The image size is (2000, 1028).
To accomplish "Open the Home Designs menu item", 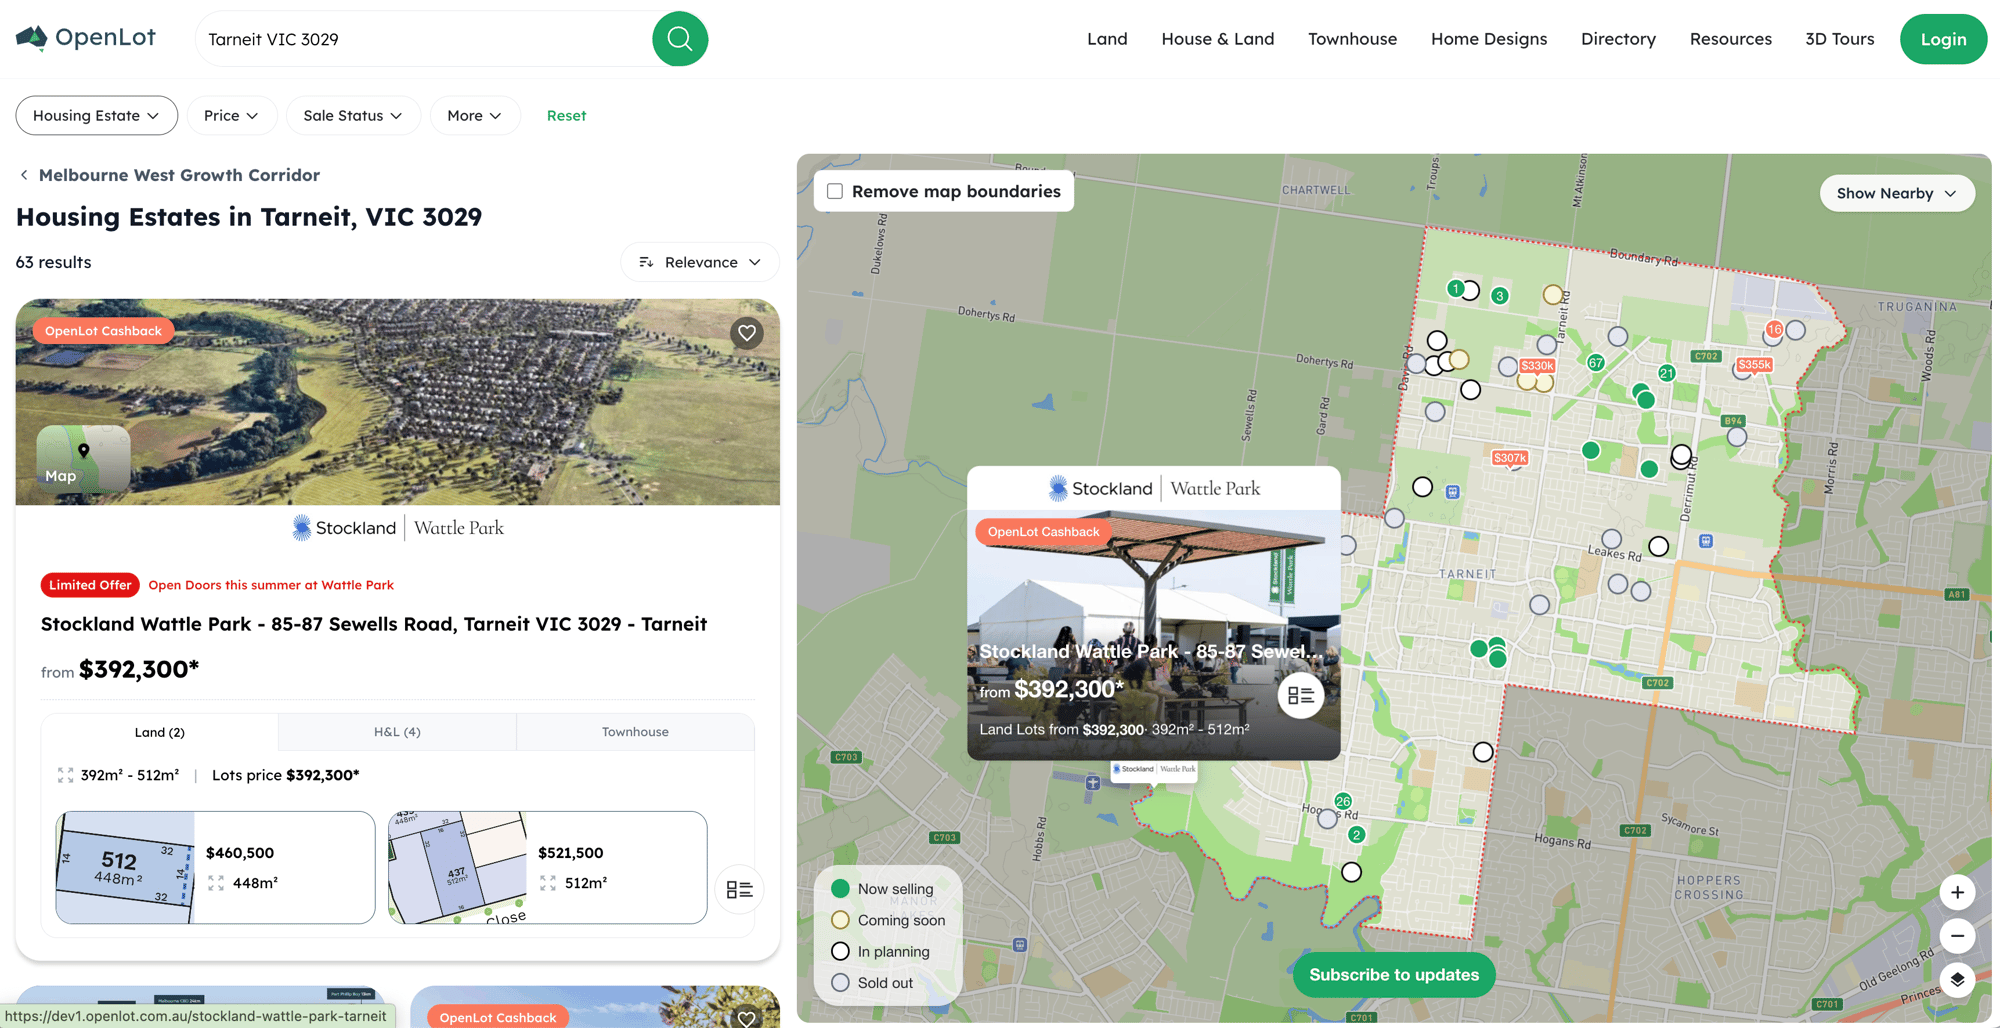I will [1489, 39].
